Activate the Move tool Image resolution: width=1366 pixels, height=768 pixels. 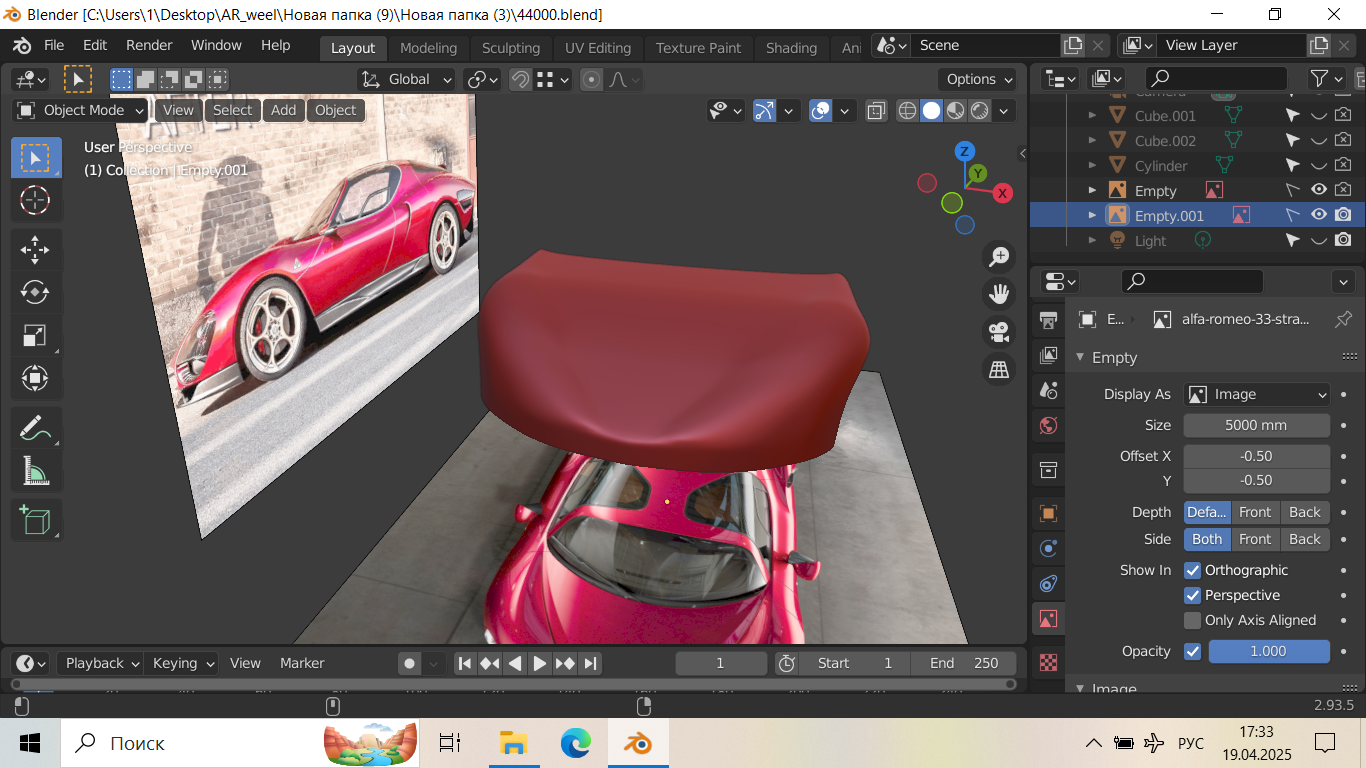35,249
